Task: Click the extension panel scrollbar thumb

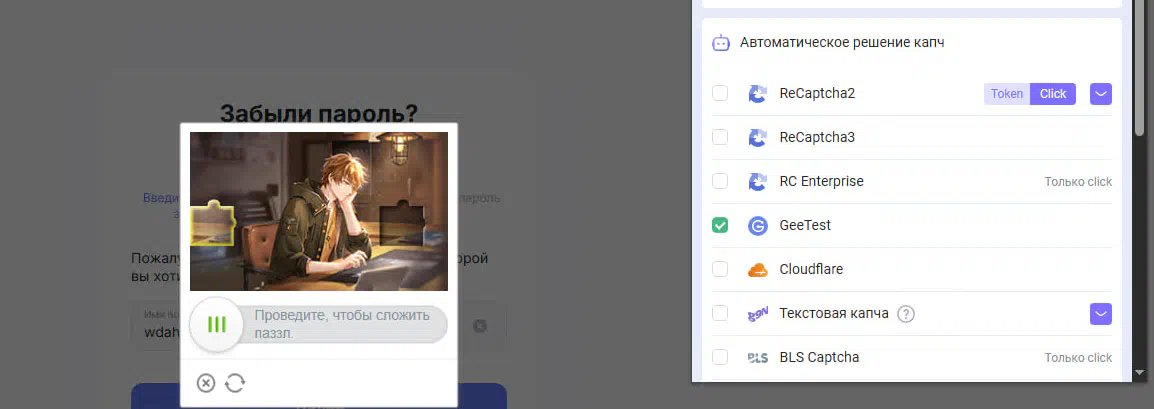Action: click(x=1140, y=68)
